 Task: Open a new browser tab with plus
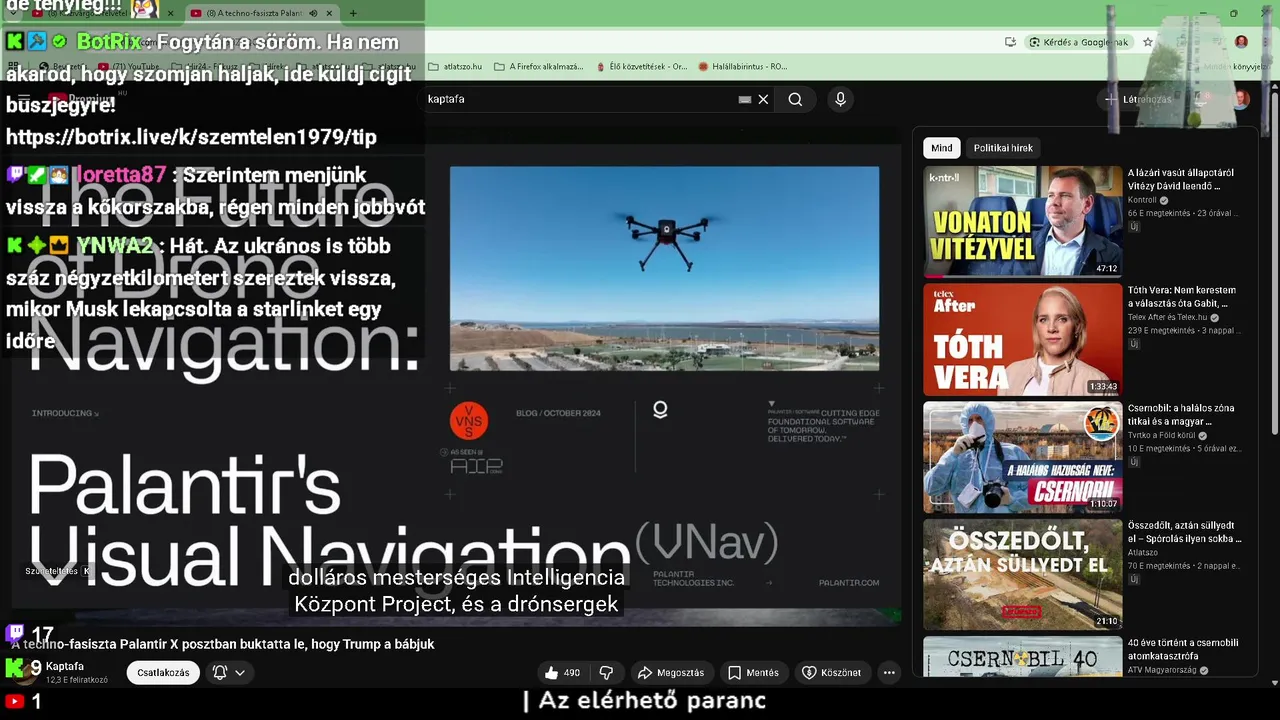coord(353,13)
